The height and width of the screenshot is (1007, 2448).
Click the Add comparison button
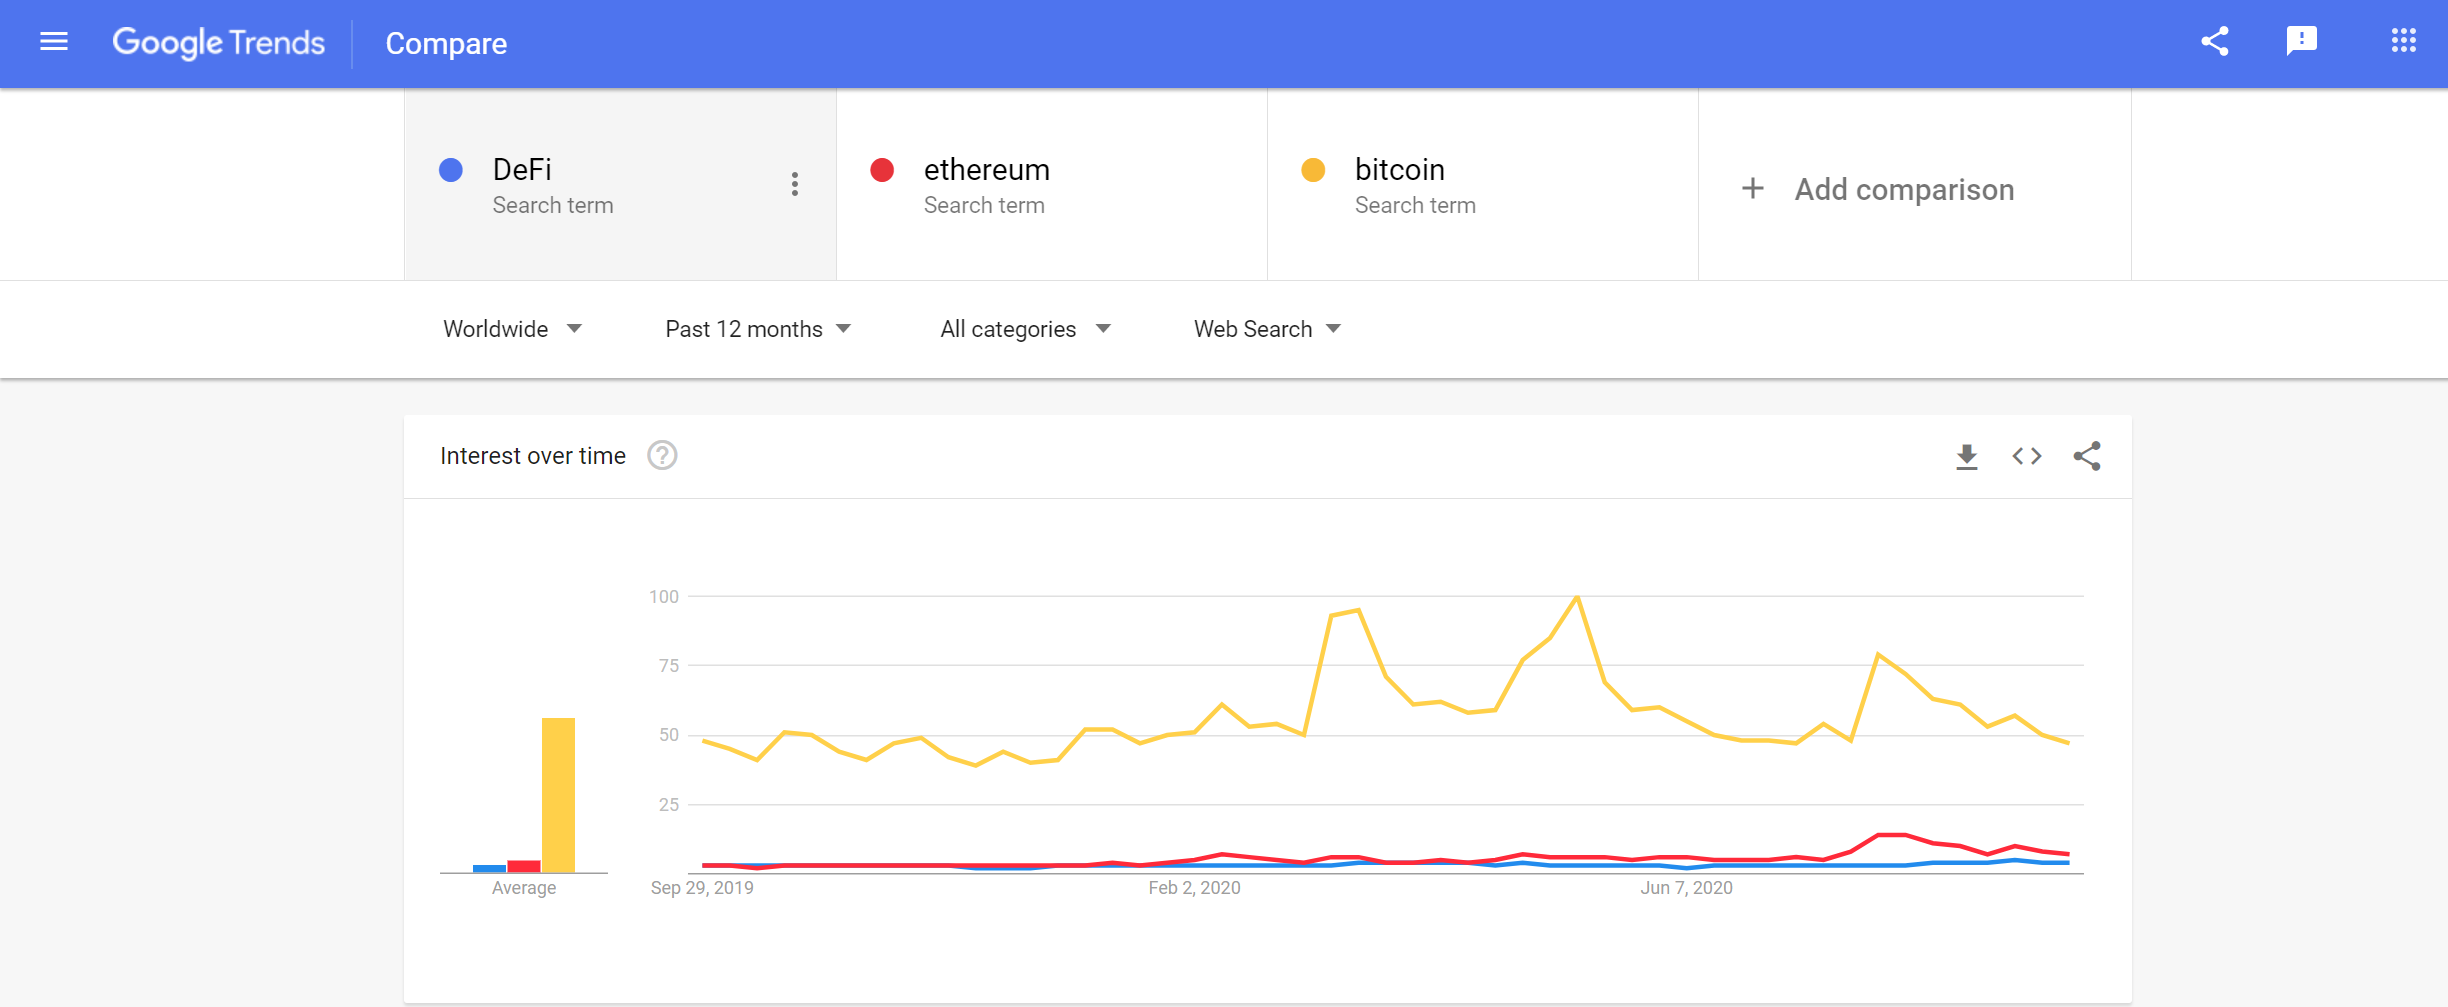click(1880, 189)
